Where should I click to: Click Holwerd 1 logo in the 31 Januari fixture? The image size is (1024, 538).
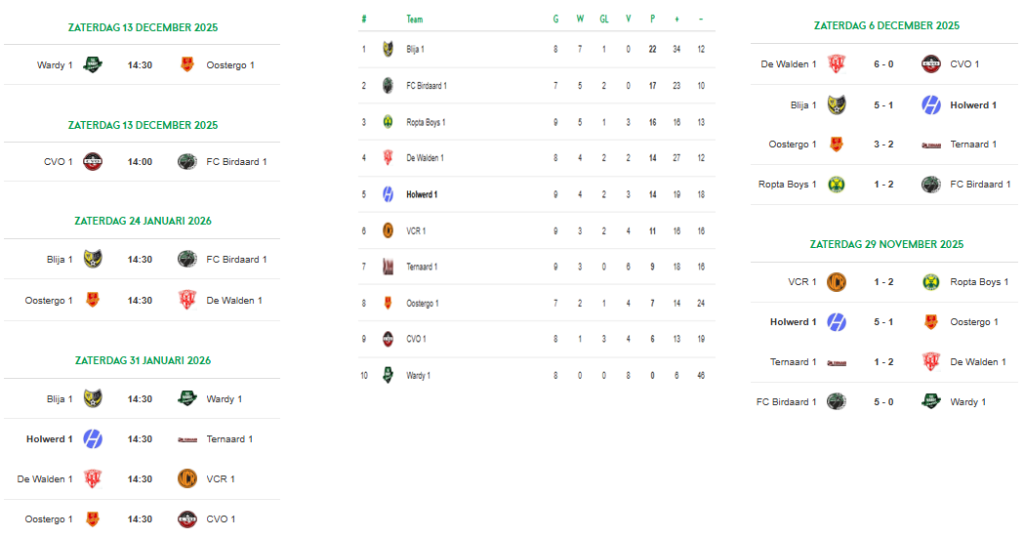click(x=92, y=439)
